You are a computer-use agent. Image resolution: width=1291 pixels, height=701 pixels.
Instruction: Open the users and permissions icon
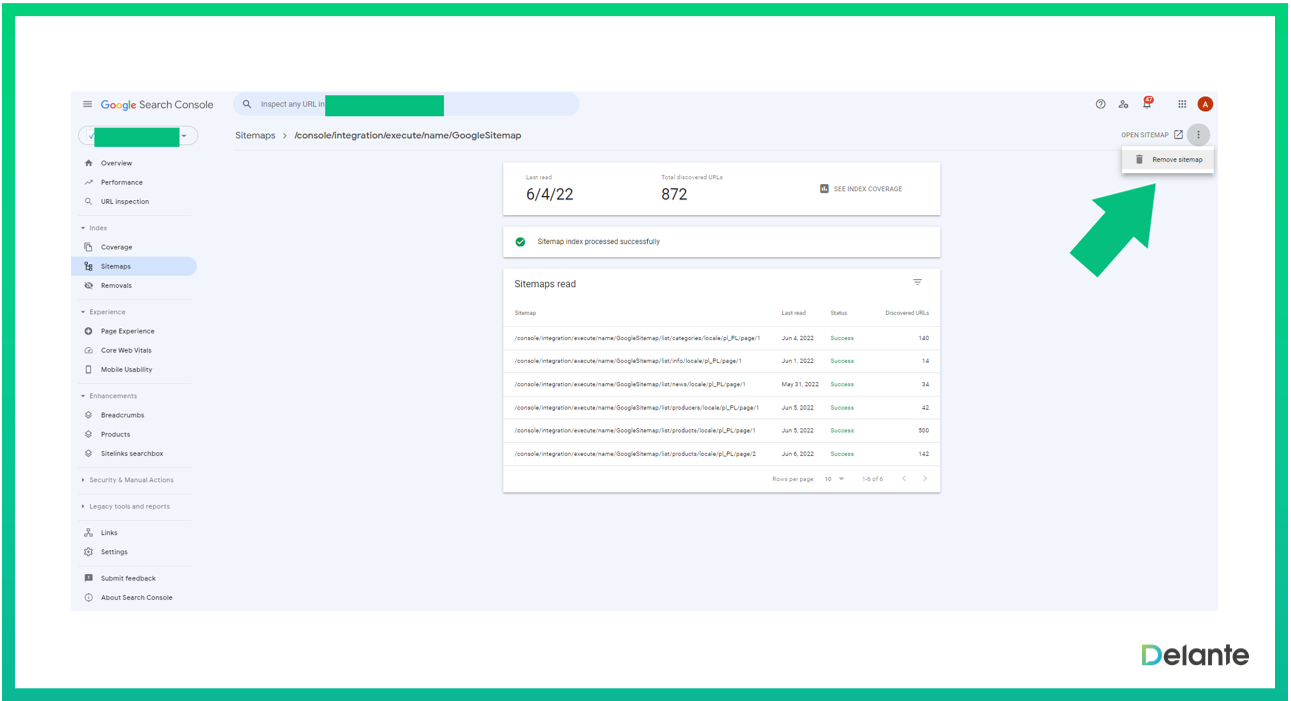click(x=1124, y=104)
